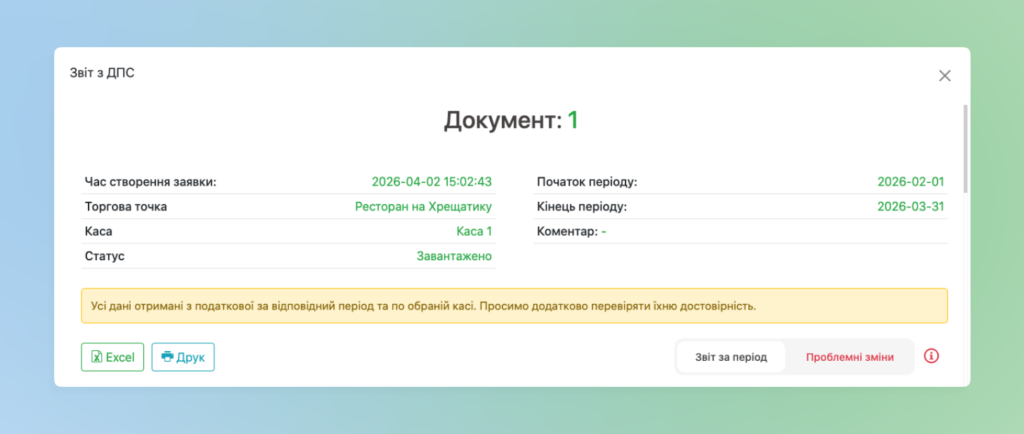Viewport: 1024px width, 434px height.
Task: Click the Початок періоду label
Action: [x=586, y=182]
